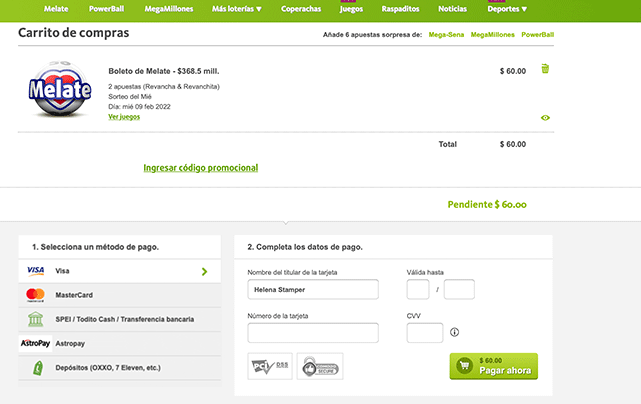Go to the Melate menu item
The image size is (641, 404).
tap(56, 9)
